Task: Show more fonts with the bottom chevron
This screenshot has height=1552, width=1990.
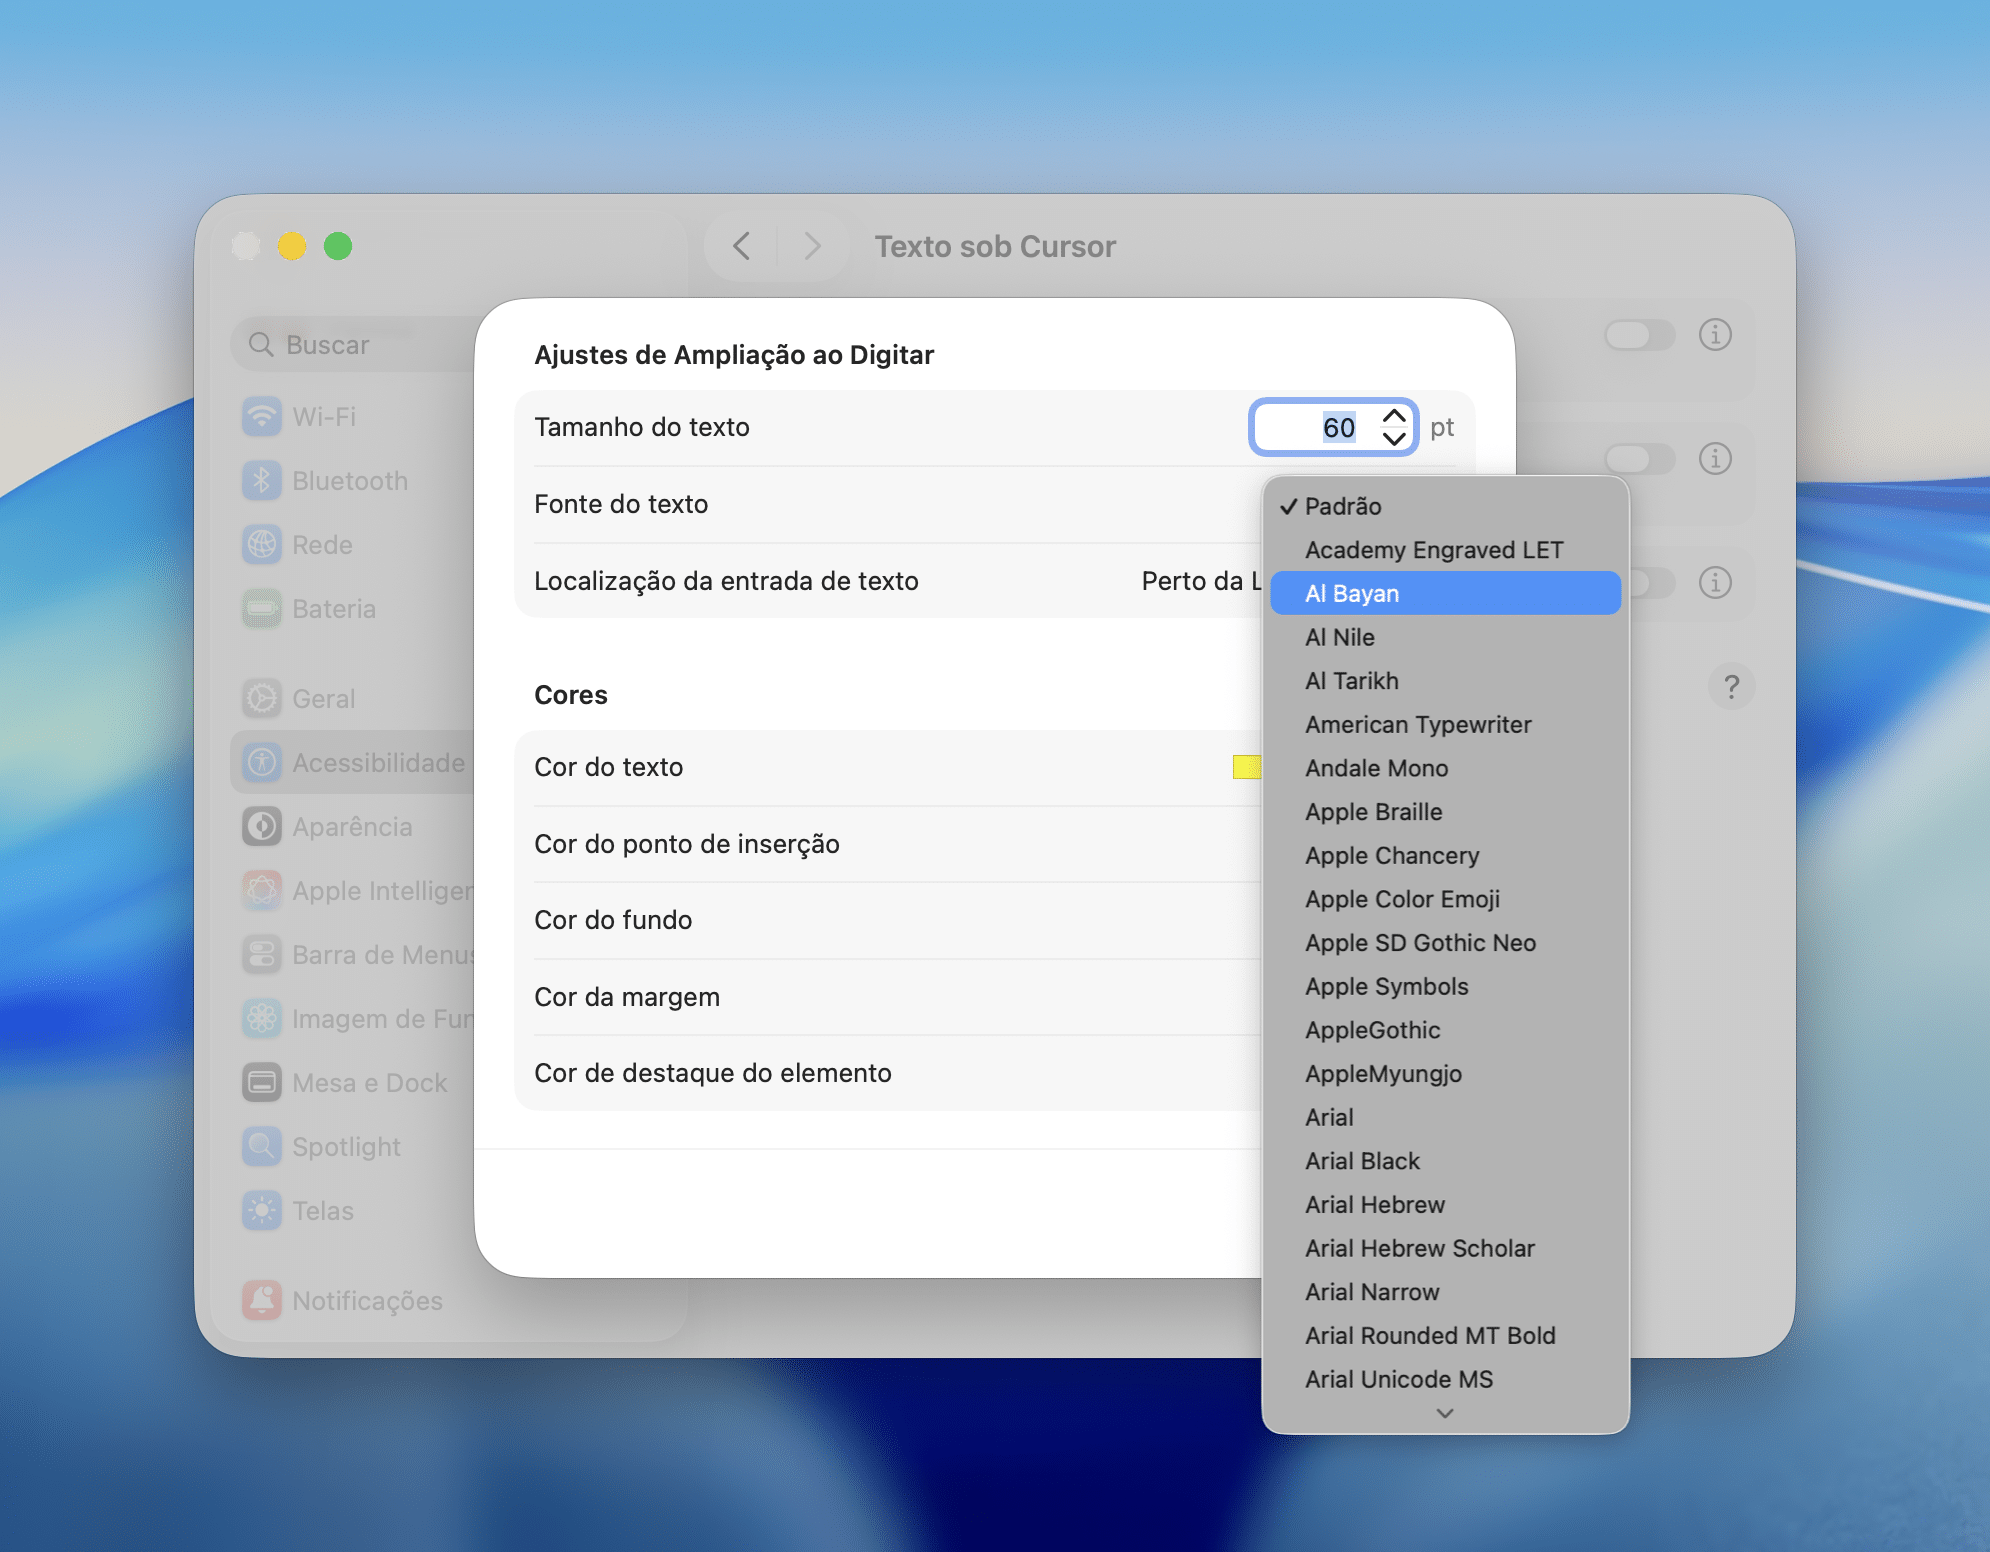Action: (1445, 1413)
